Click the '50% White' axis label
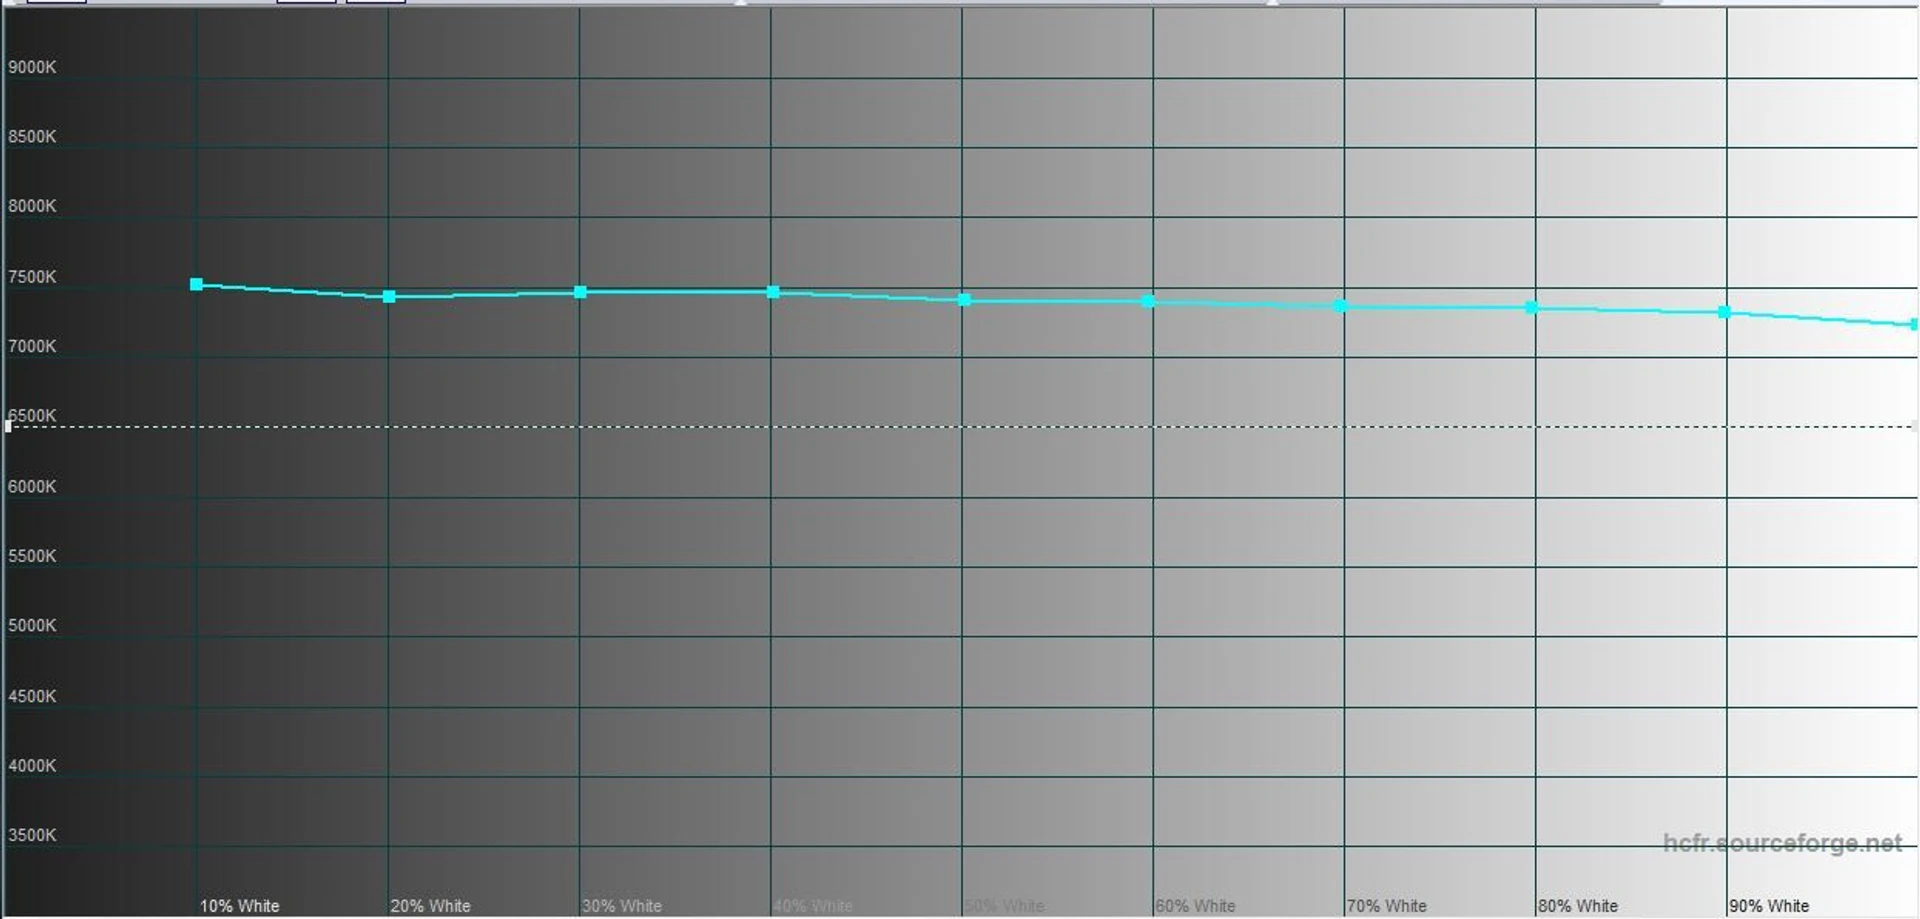The width and height of the screenshot is (1920, 919). 1004,906
